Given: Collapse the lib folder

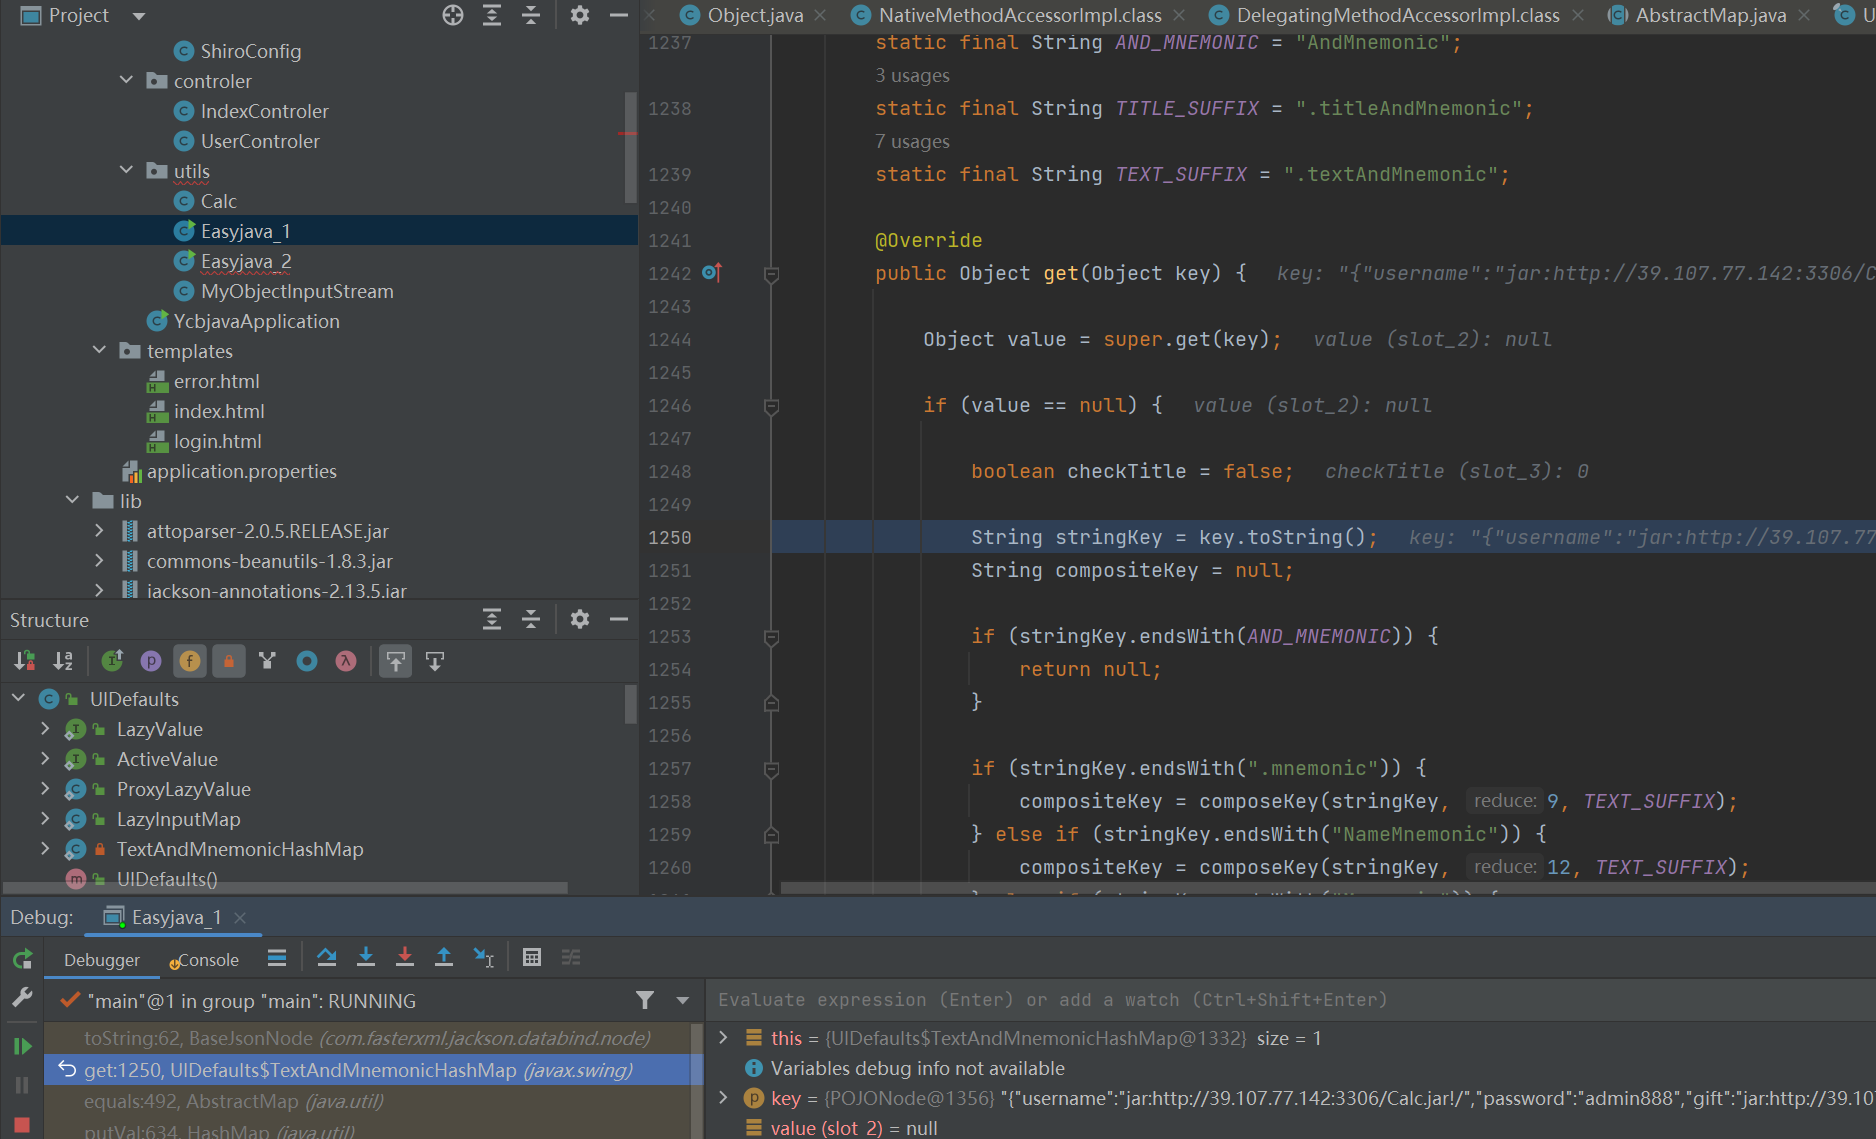Looking at the screenshot, I should click(x=72, y=500).
